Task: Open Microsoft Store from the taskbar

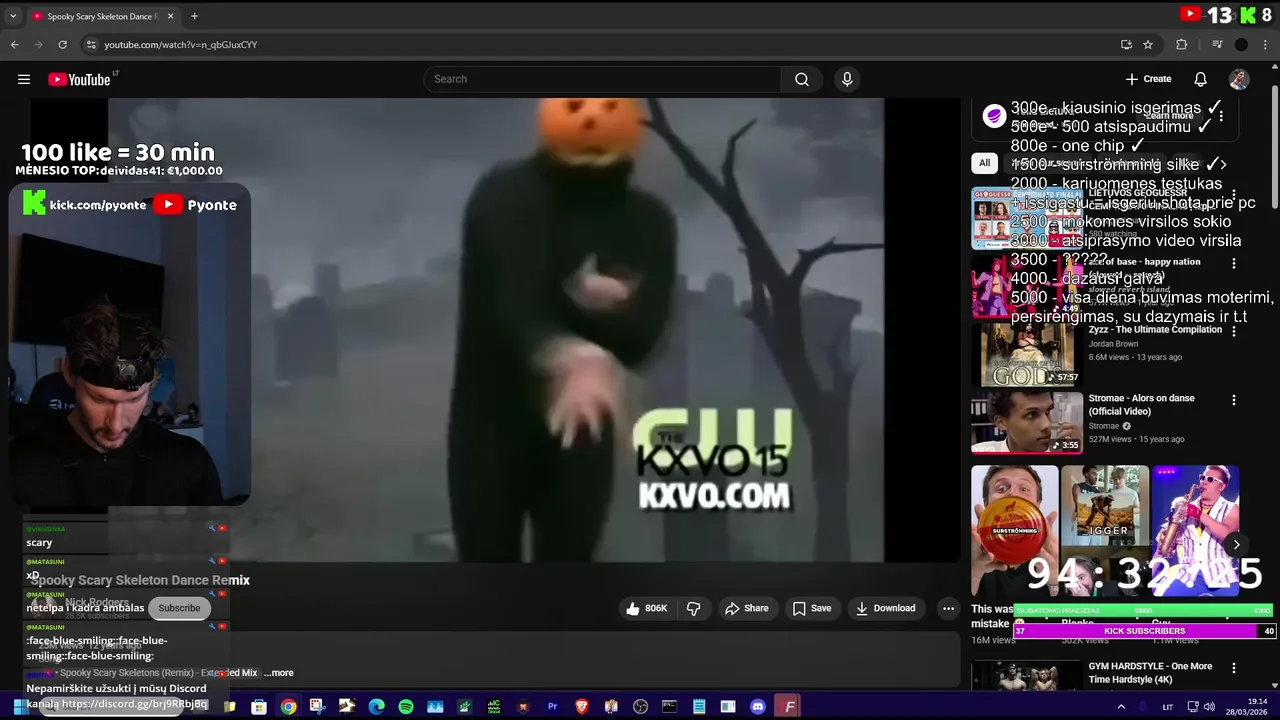Action: [x=259, y=707]
